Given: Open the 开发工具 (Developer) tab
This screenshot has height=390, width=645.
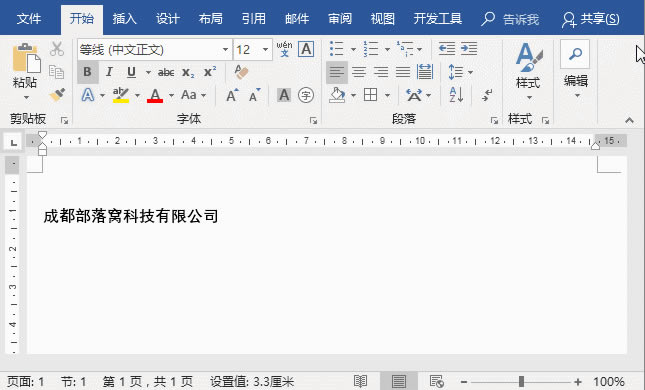Looking at the screenshot, I should tap(438, 19).
